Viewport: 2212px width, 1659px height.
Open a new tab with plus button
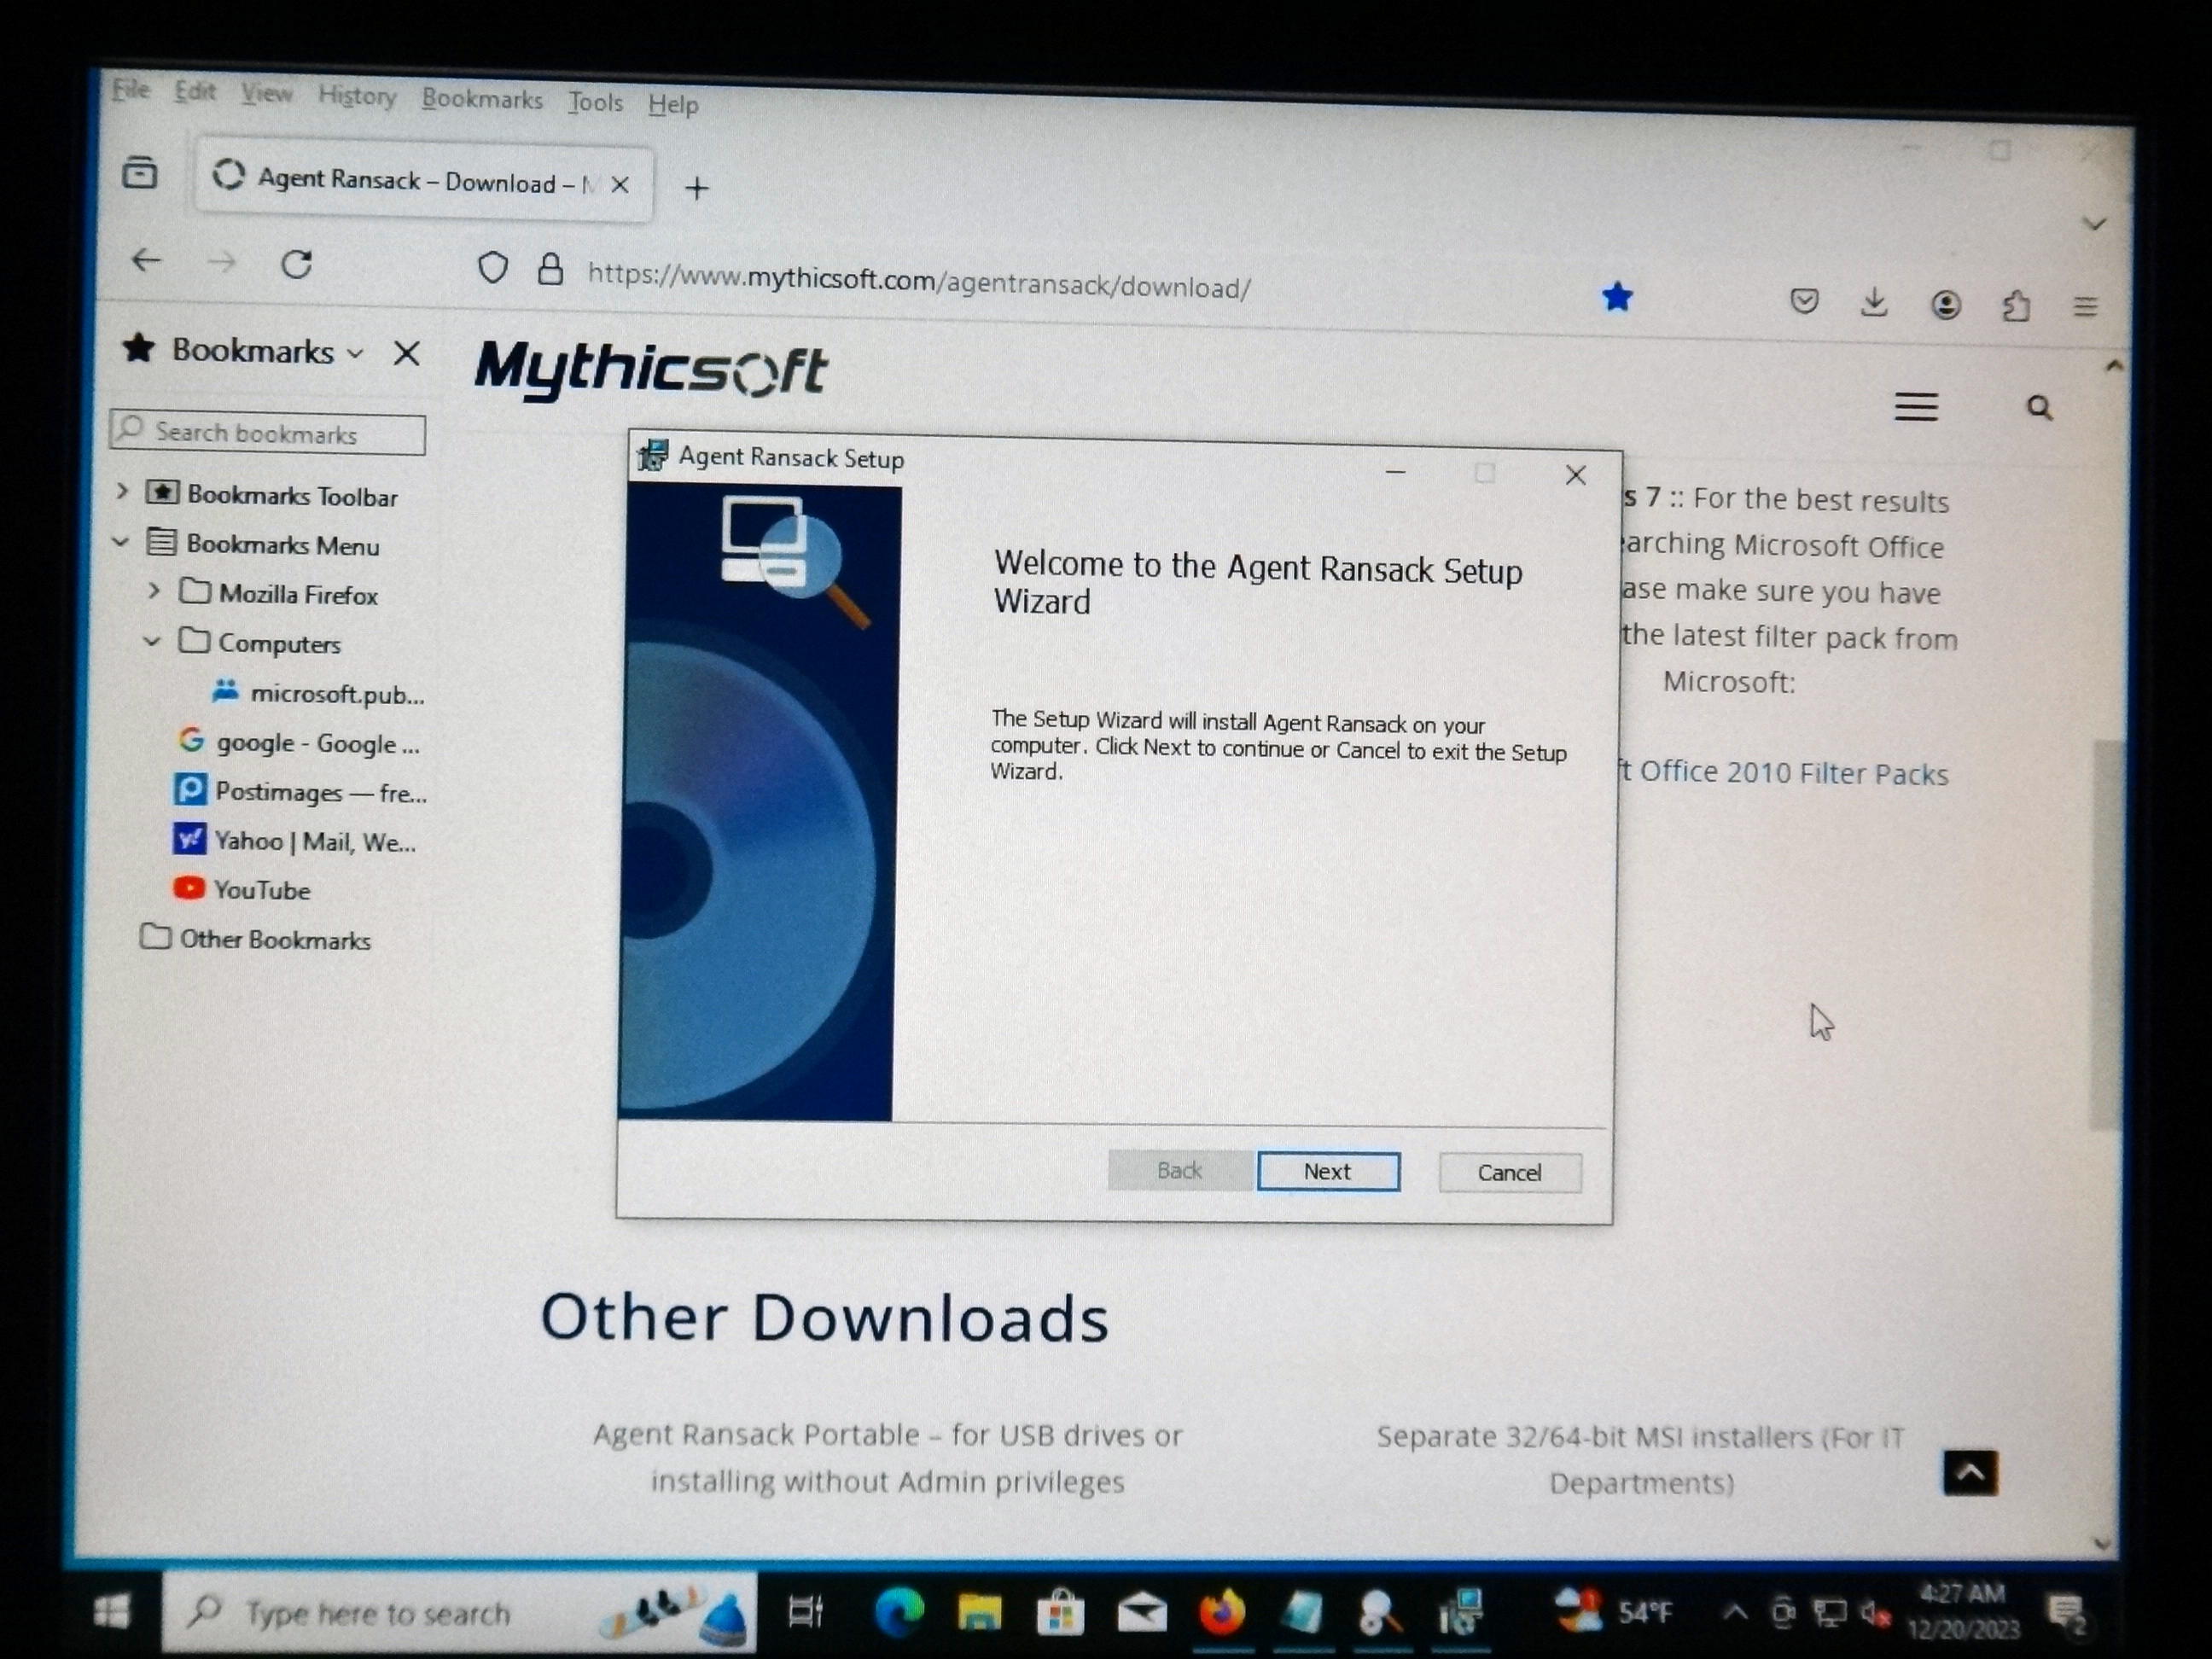click(697, 188)
